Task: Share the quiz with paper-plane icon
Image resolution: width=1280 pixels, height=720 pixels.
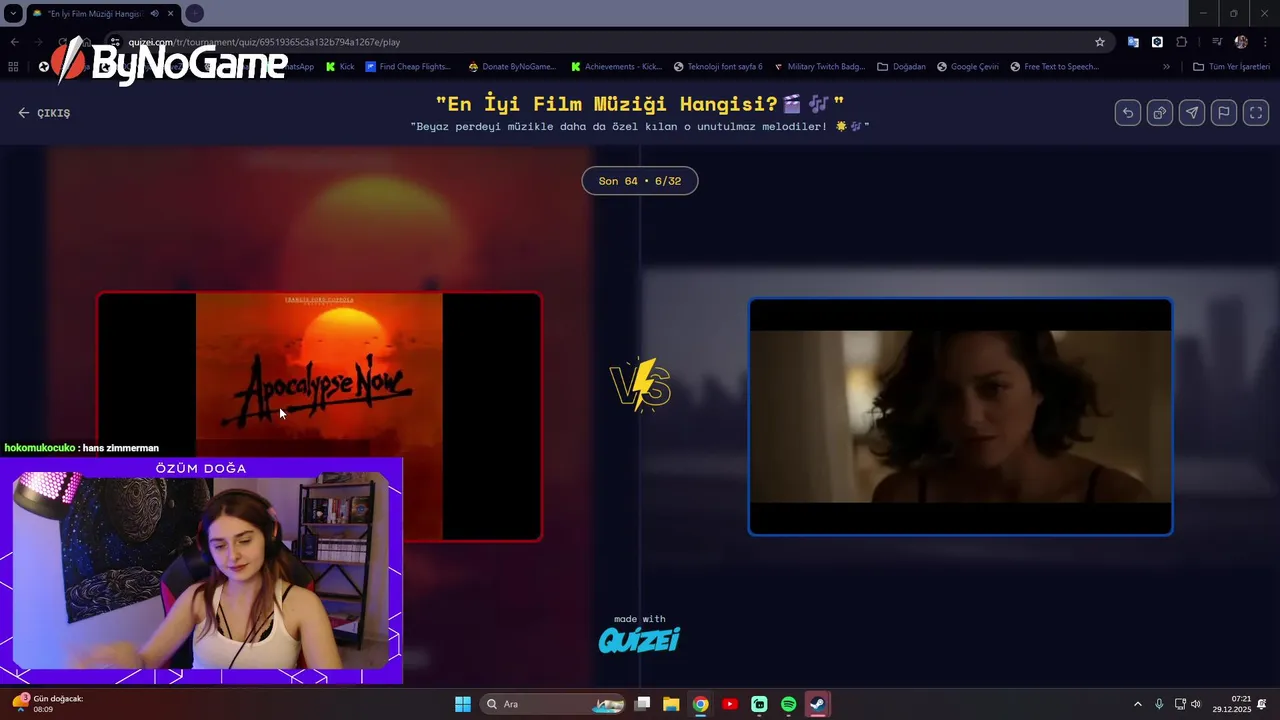Action: click(x=1192, y=113)
